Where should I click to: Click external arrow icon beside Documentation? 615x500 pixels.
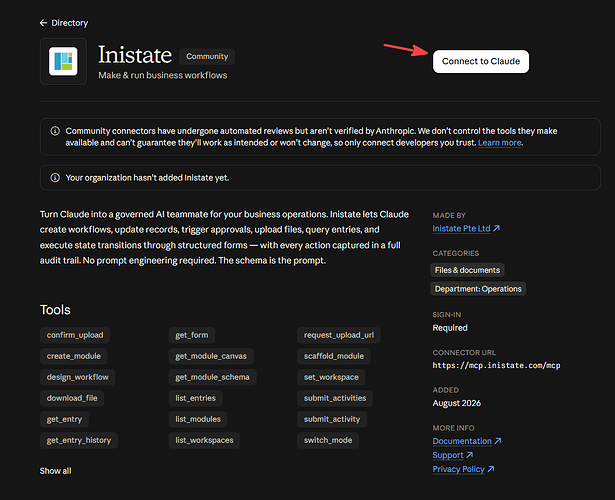pos(498,441)
